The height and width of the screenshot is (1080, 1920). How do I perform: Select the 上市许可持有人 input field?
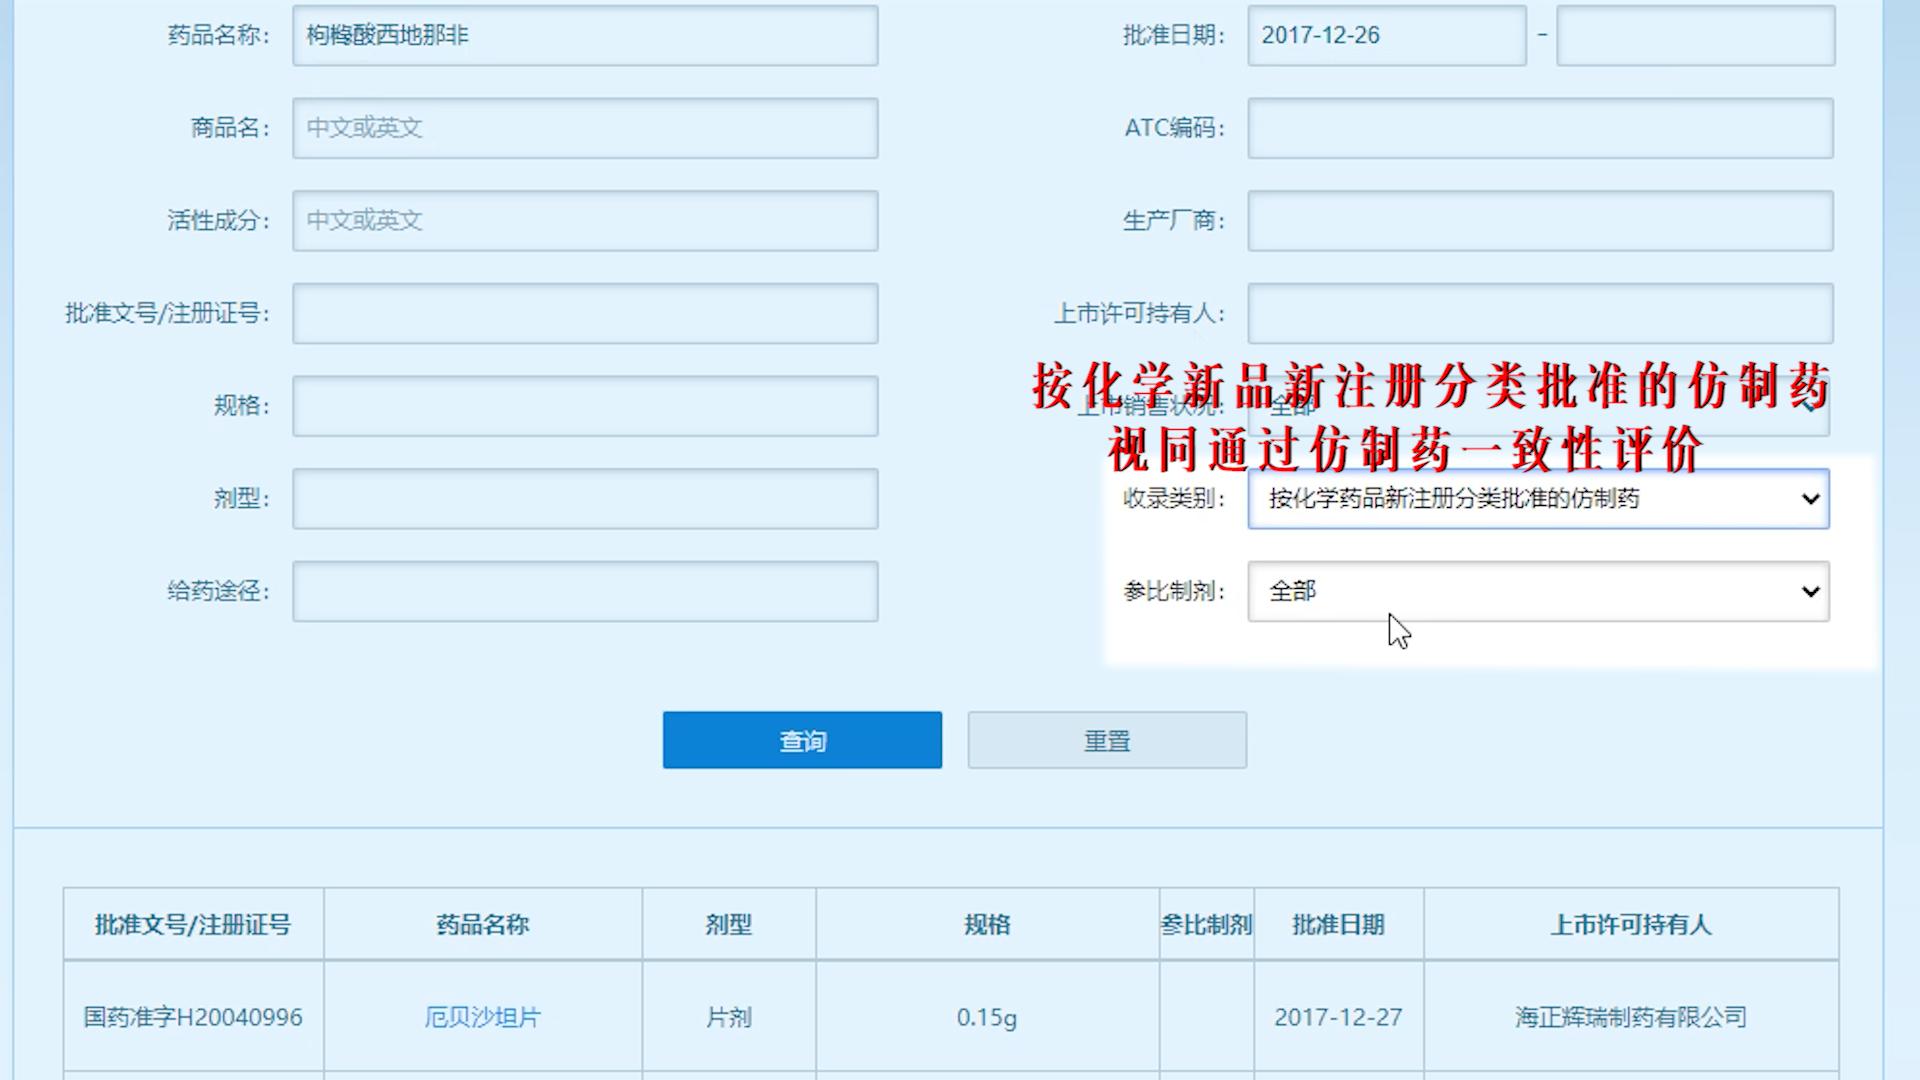1536,313
